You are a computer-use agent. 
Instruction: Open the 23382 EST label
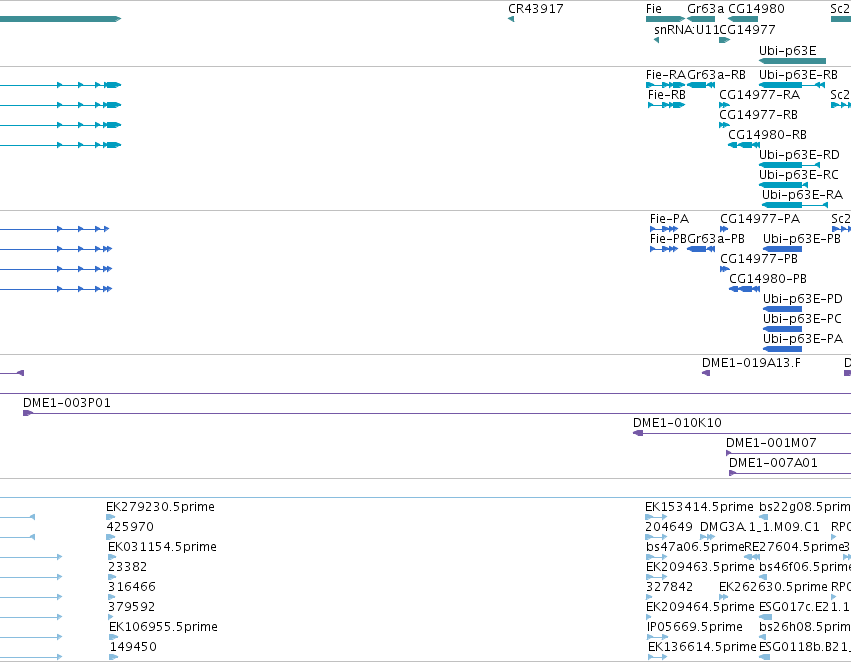click(127, 568)
